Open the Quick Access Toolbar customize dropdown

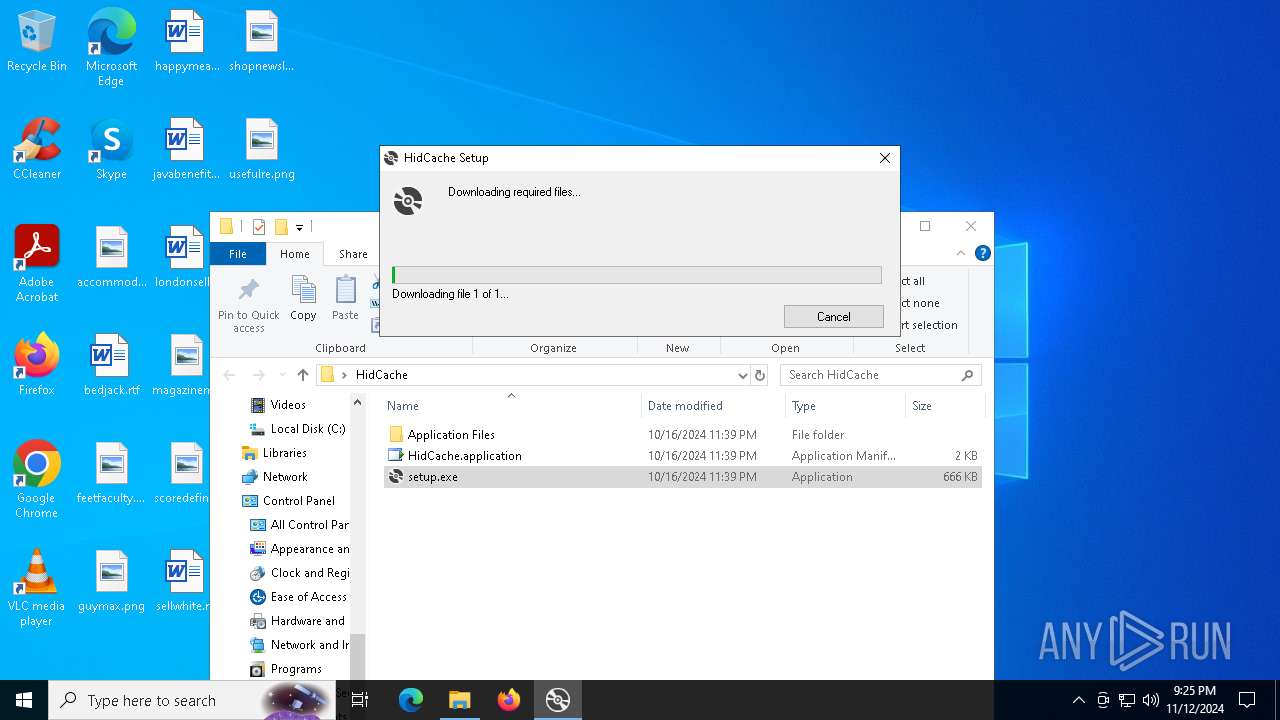pyautogui.click(x=299, y=227)
